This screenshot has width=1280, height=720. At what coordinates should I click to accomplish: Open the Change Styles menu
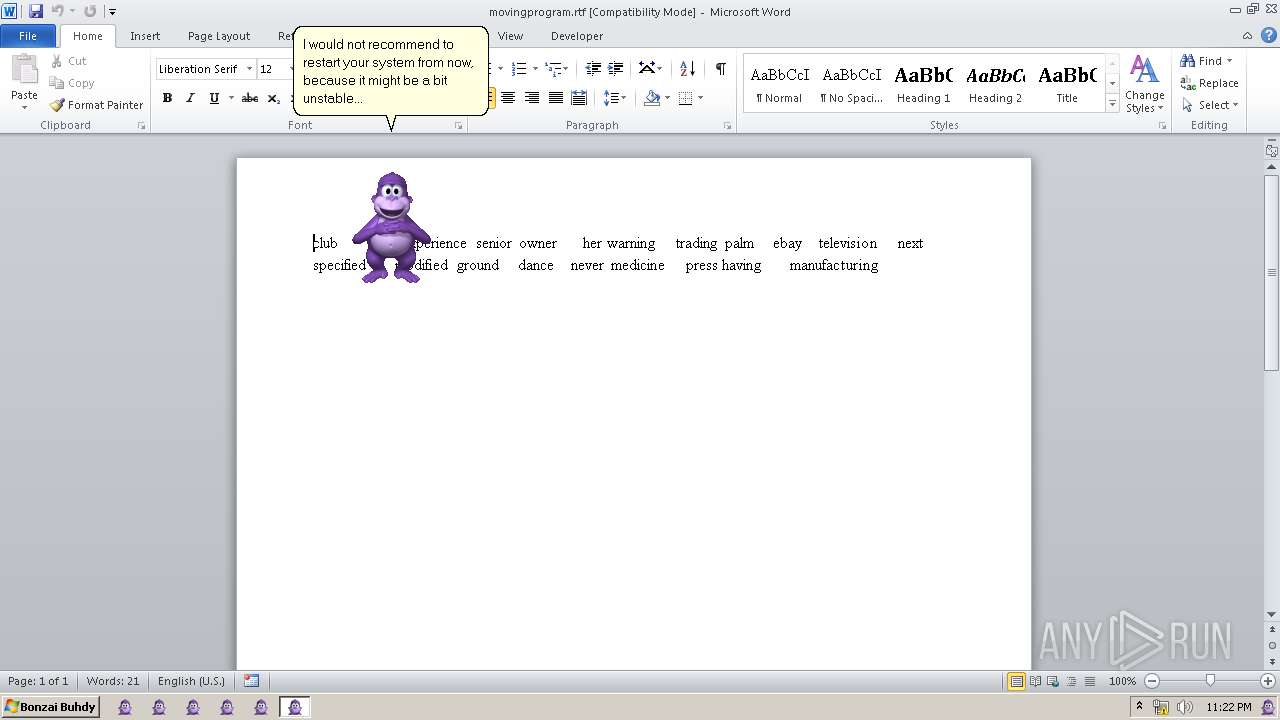[1144, 84]
